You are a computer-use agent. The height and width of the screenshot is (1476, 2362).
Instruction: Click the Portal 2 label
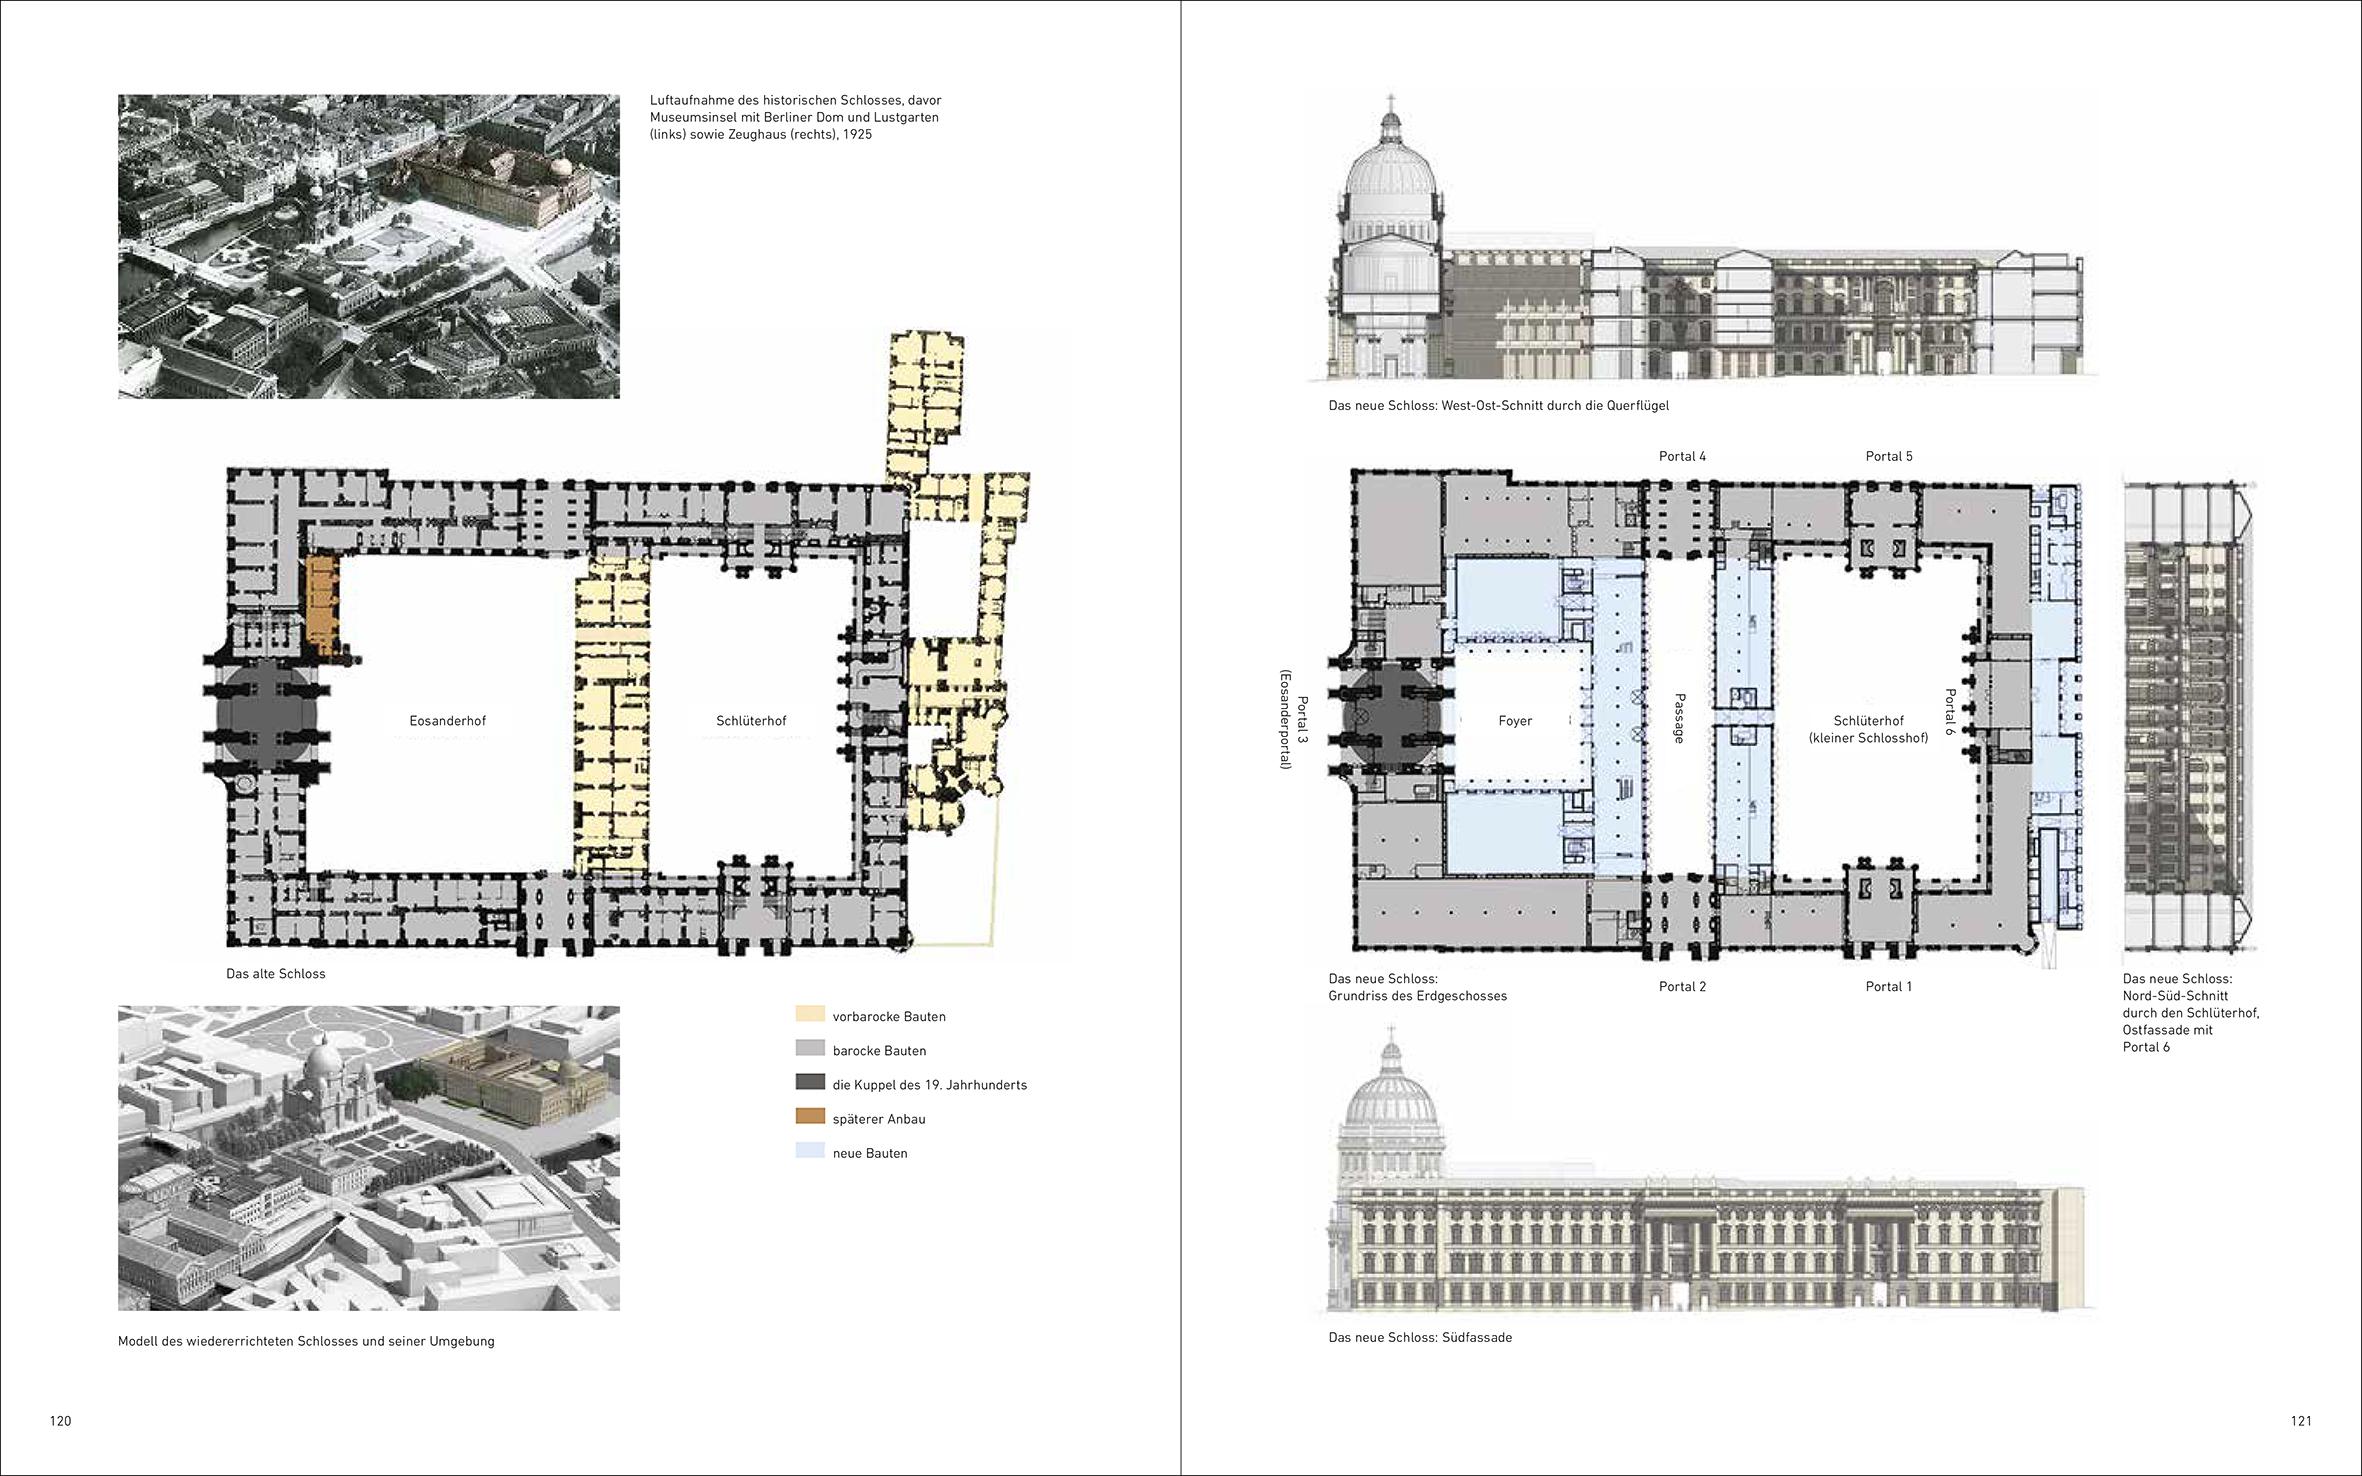[1682, 986]
